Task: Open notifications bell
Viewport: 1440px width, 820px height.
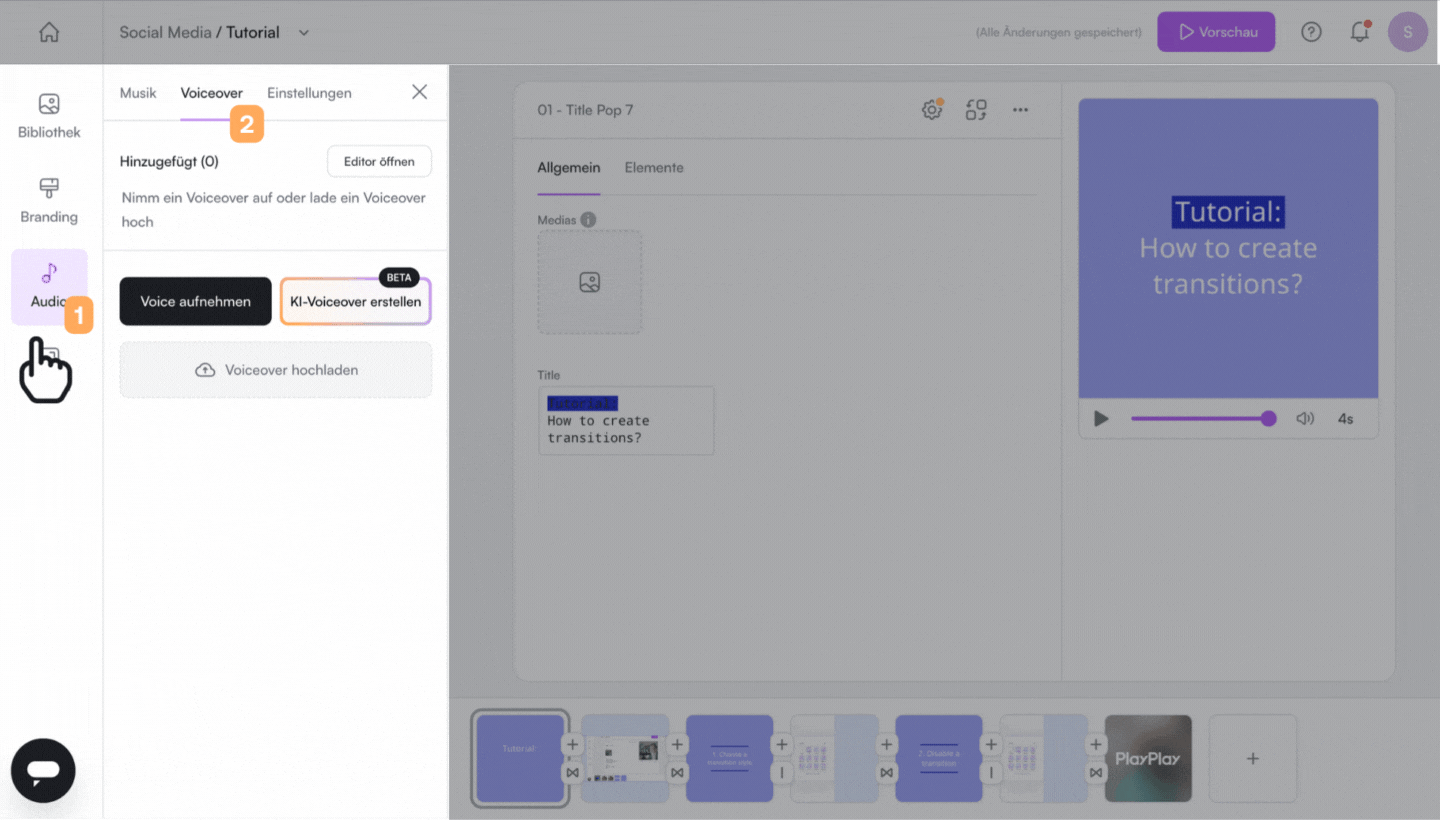Action: (x=1360, y=32)
